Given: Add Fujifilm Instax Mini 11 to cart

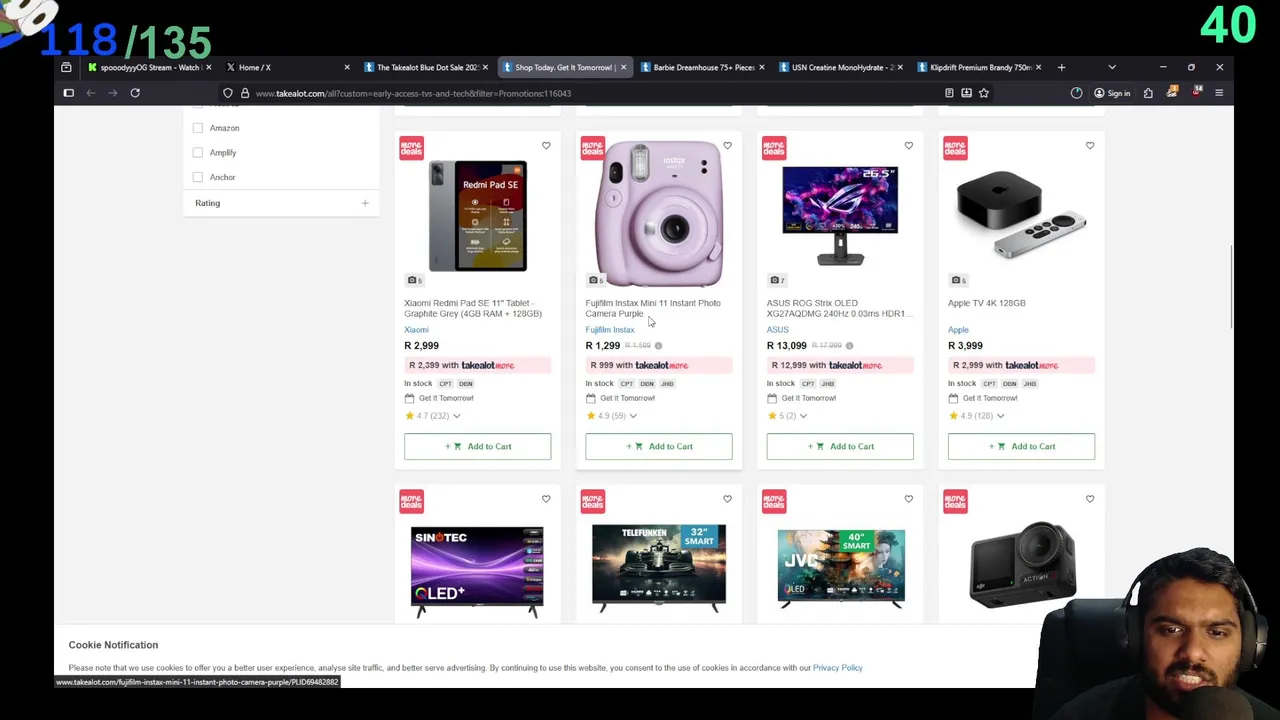Looking at the screenshot, I should [x=659, y=447].
